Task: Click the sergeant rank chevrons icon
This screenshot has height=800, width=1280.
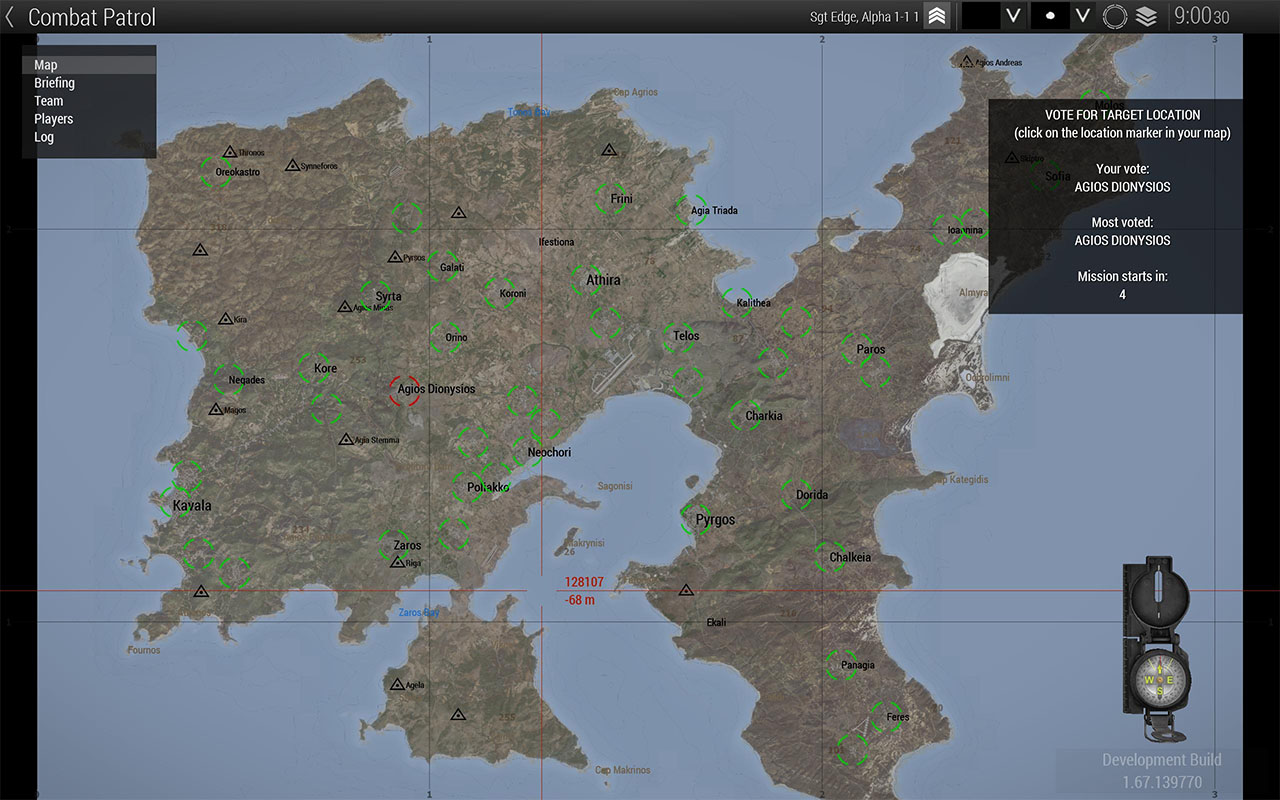Action: tap(937, 16)
